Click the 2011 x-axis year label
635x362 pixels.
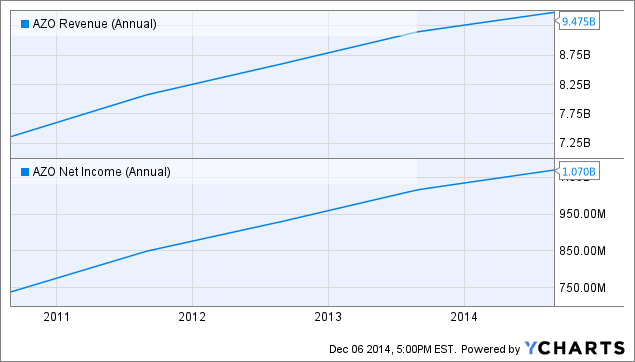(56, 317)
